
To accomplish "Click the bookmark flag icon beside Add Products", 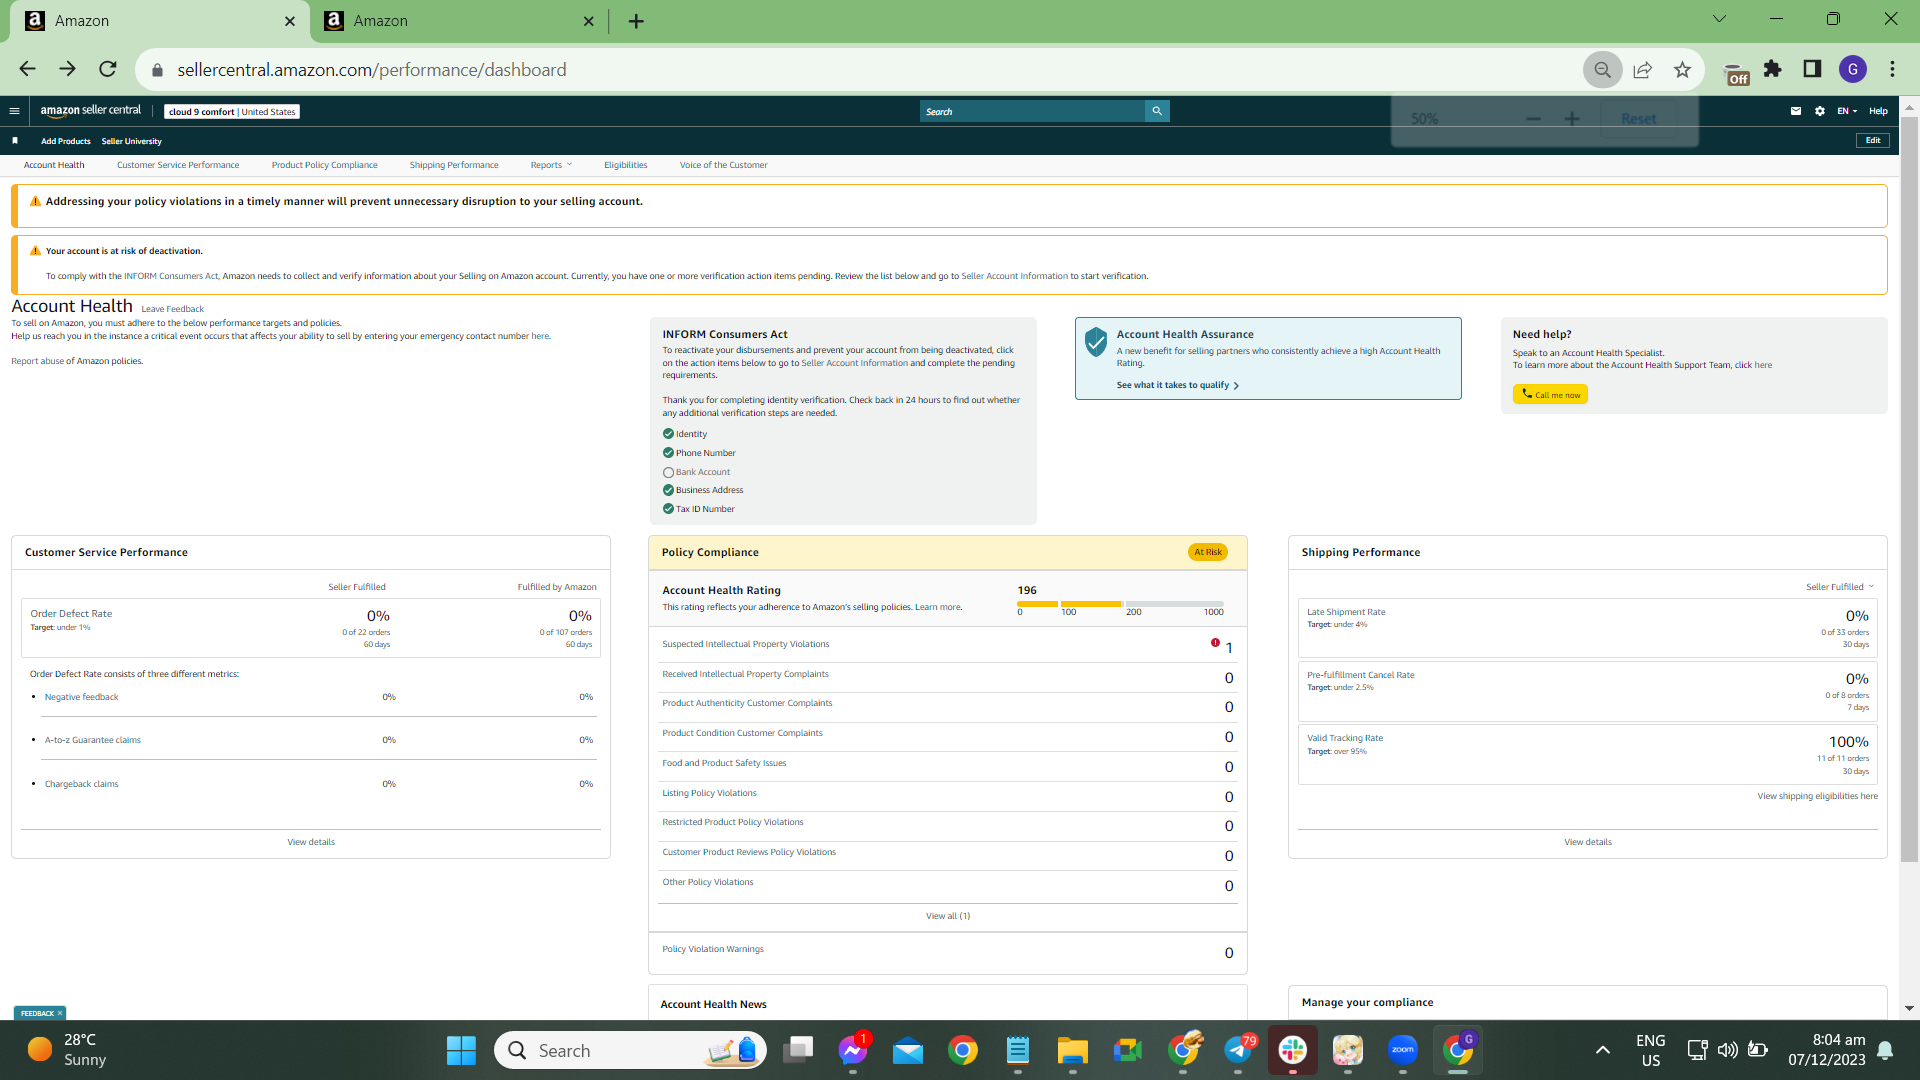I will click(15, 141).
